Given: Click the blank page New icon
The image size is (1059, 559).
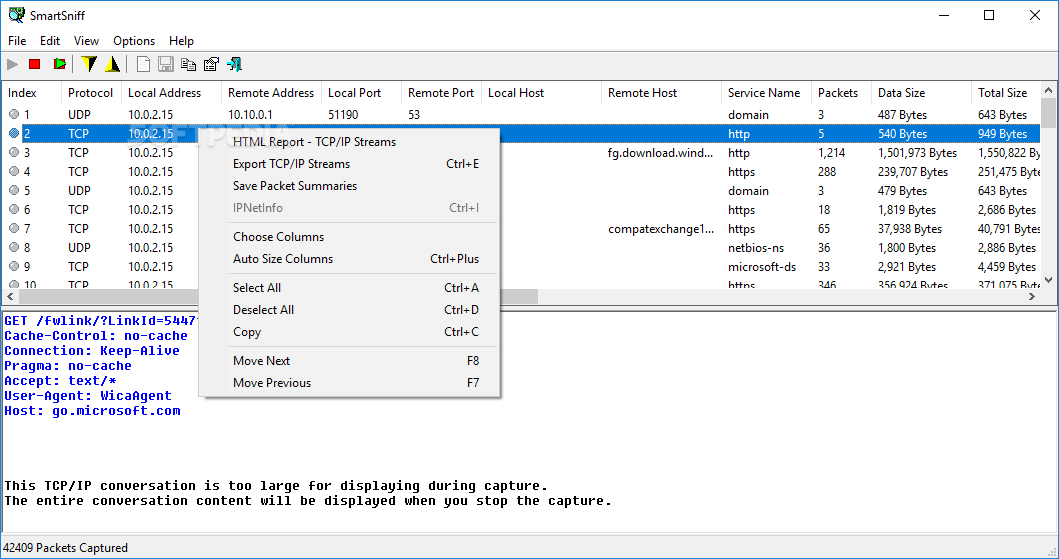Looking at the screenshot, I should point(143,64).
